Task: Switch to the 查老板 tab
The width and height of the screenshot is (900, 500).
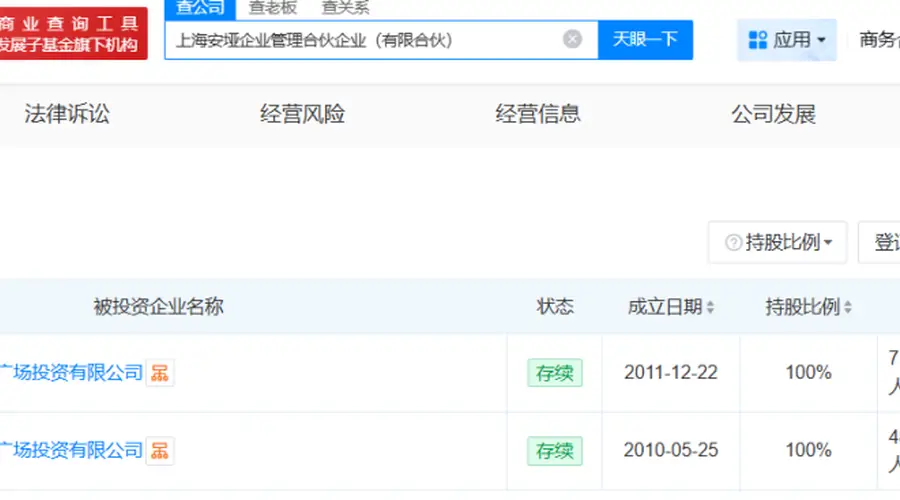Action: [x=273, y=7]
